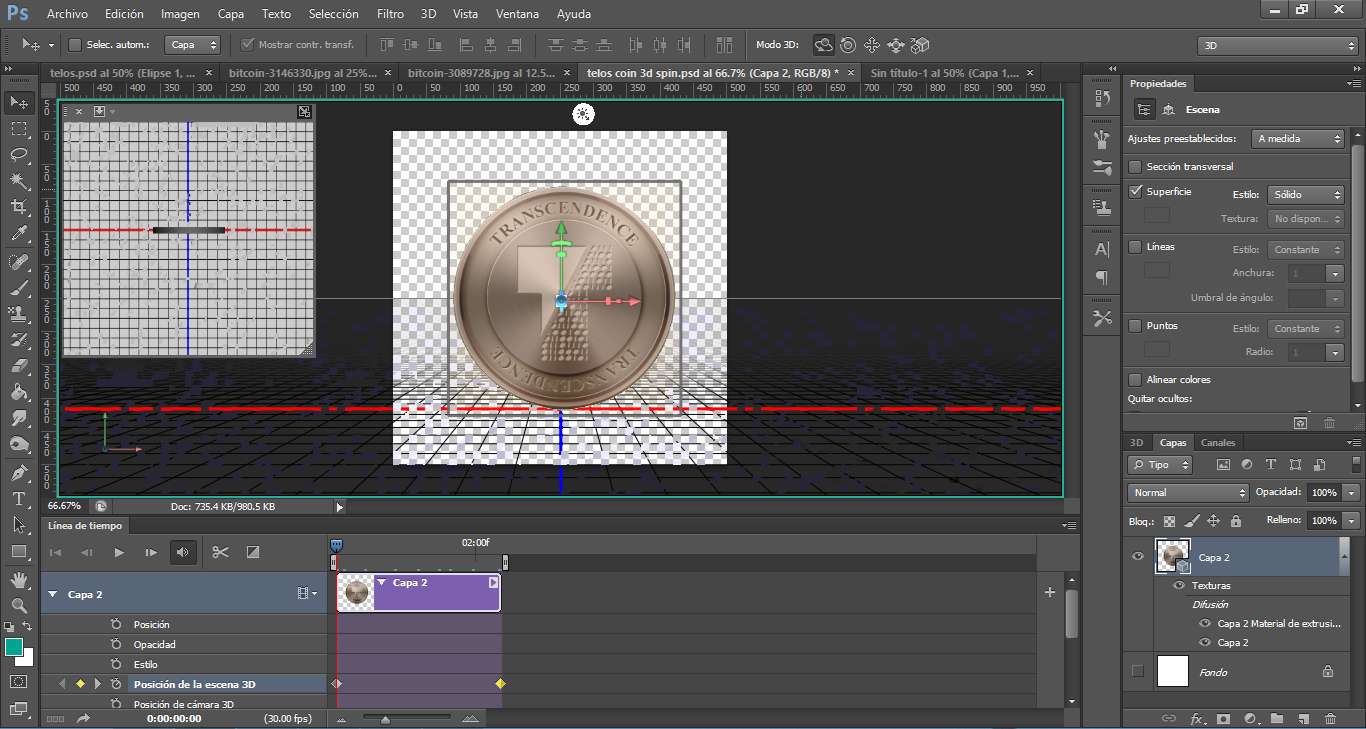Click the timeline zoom slider handle
The image size is (1366, 729).
[385, 718]
